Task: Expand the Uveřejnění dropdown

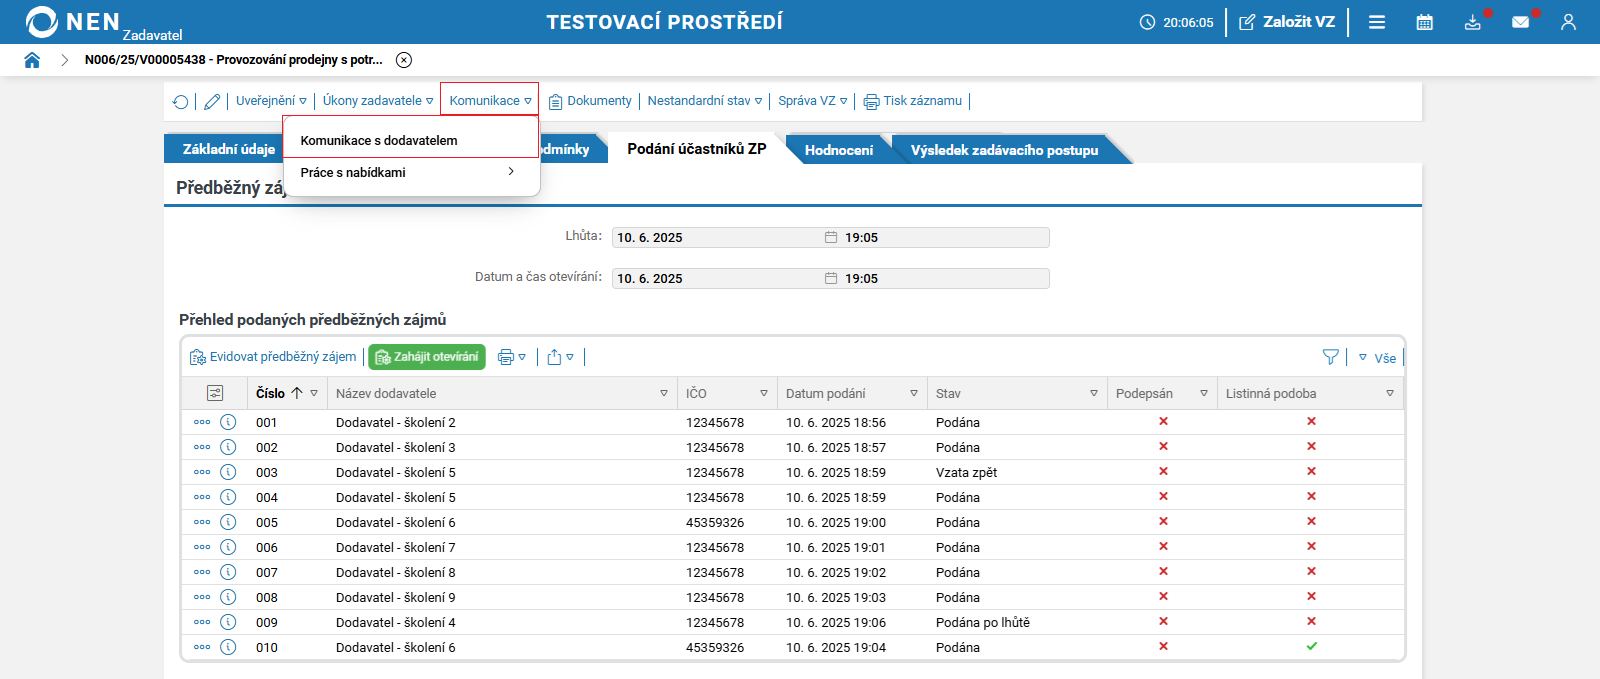Action: pyautogui.click(x=271, y=101)
